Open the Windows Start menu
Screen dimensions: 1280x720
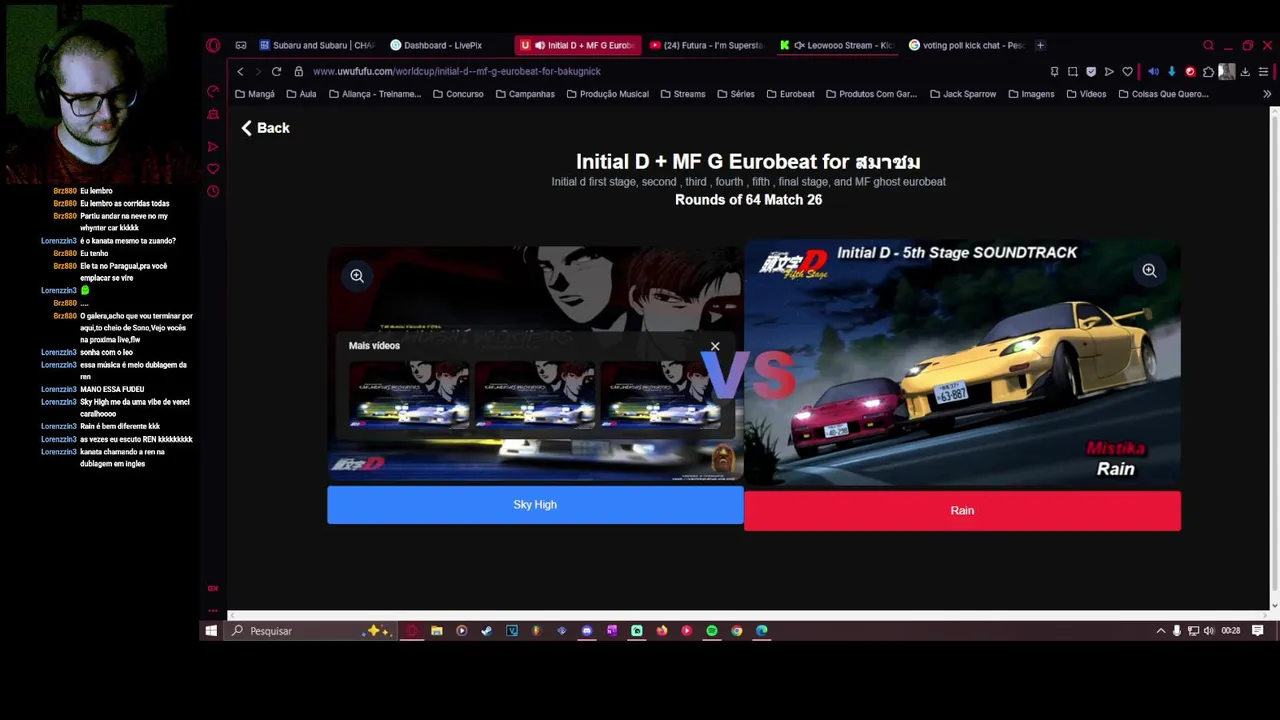[x=211, y=631]
